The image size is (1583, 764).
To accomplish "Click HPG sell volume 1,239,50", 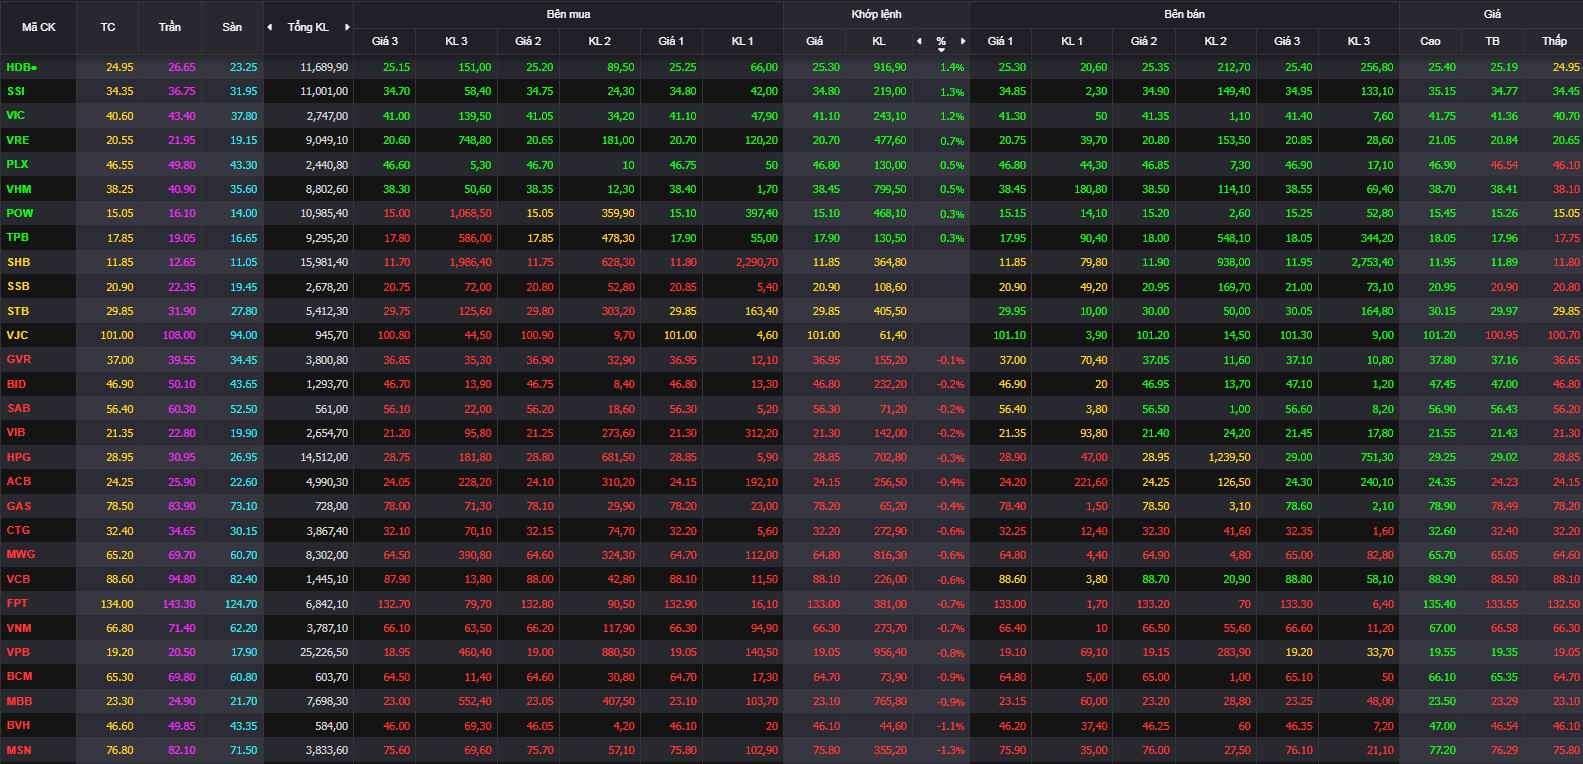I will [1229, 457].
